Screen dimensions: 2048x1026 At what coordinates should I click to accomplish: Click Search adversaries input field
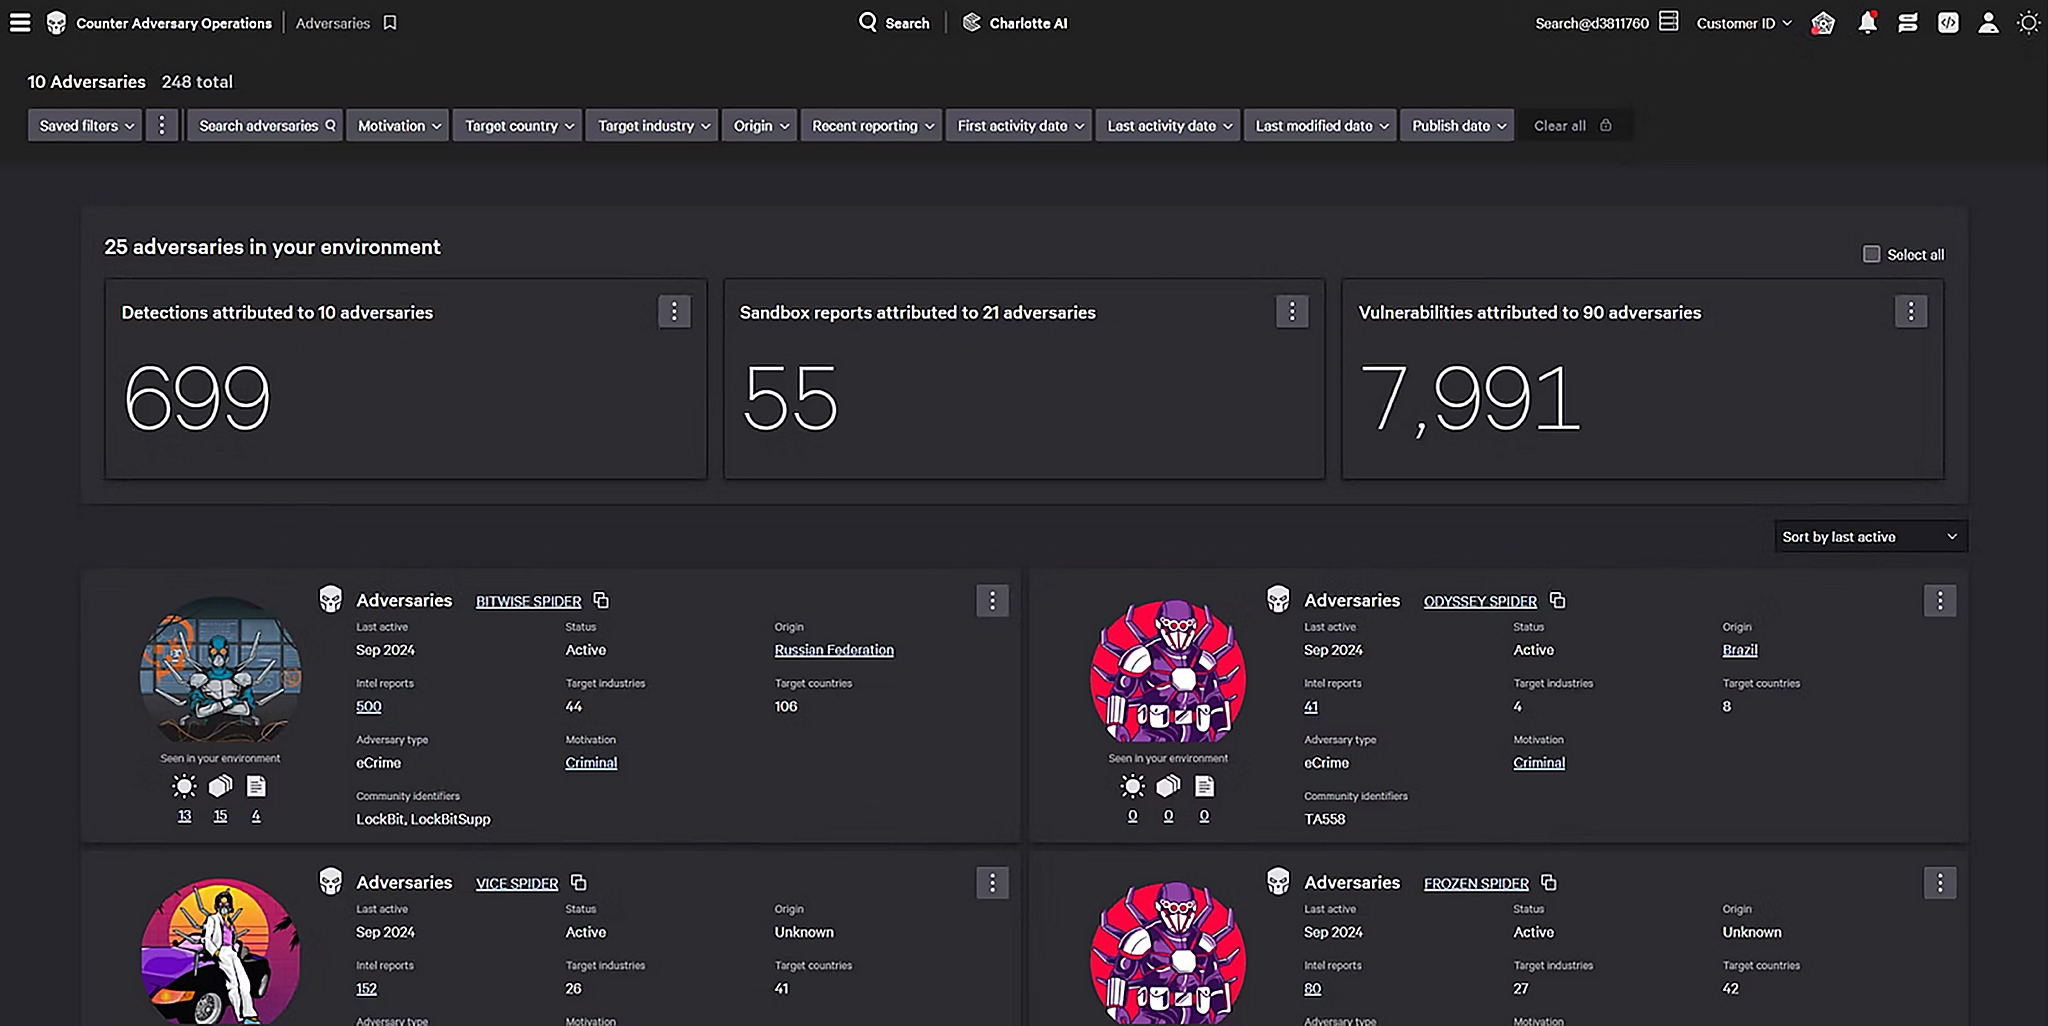(x=265, y=125)
